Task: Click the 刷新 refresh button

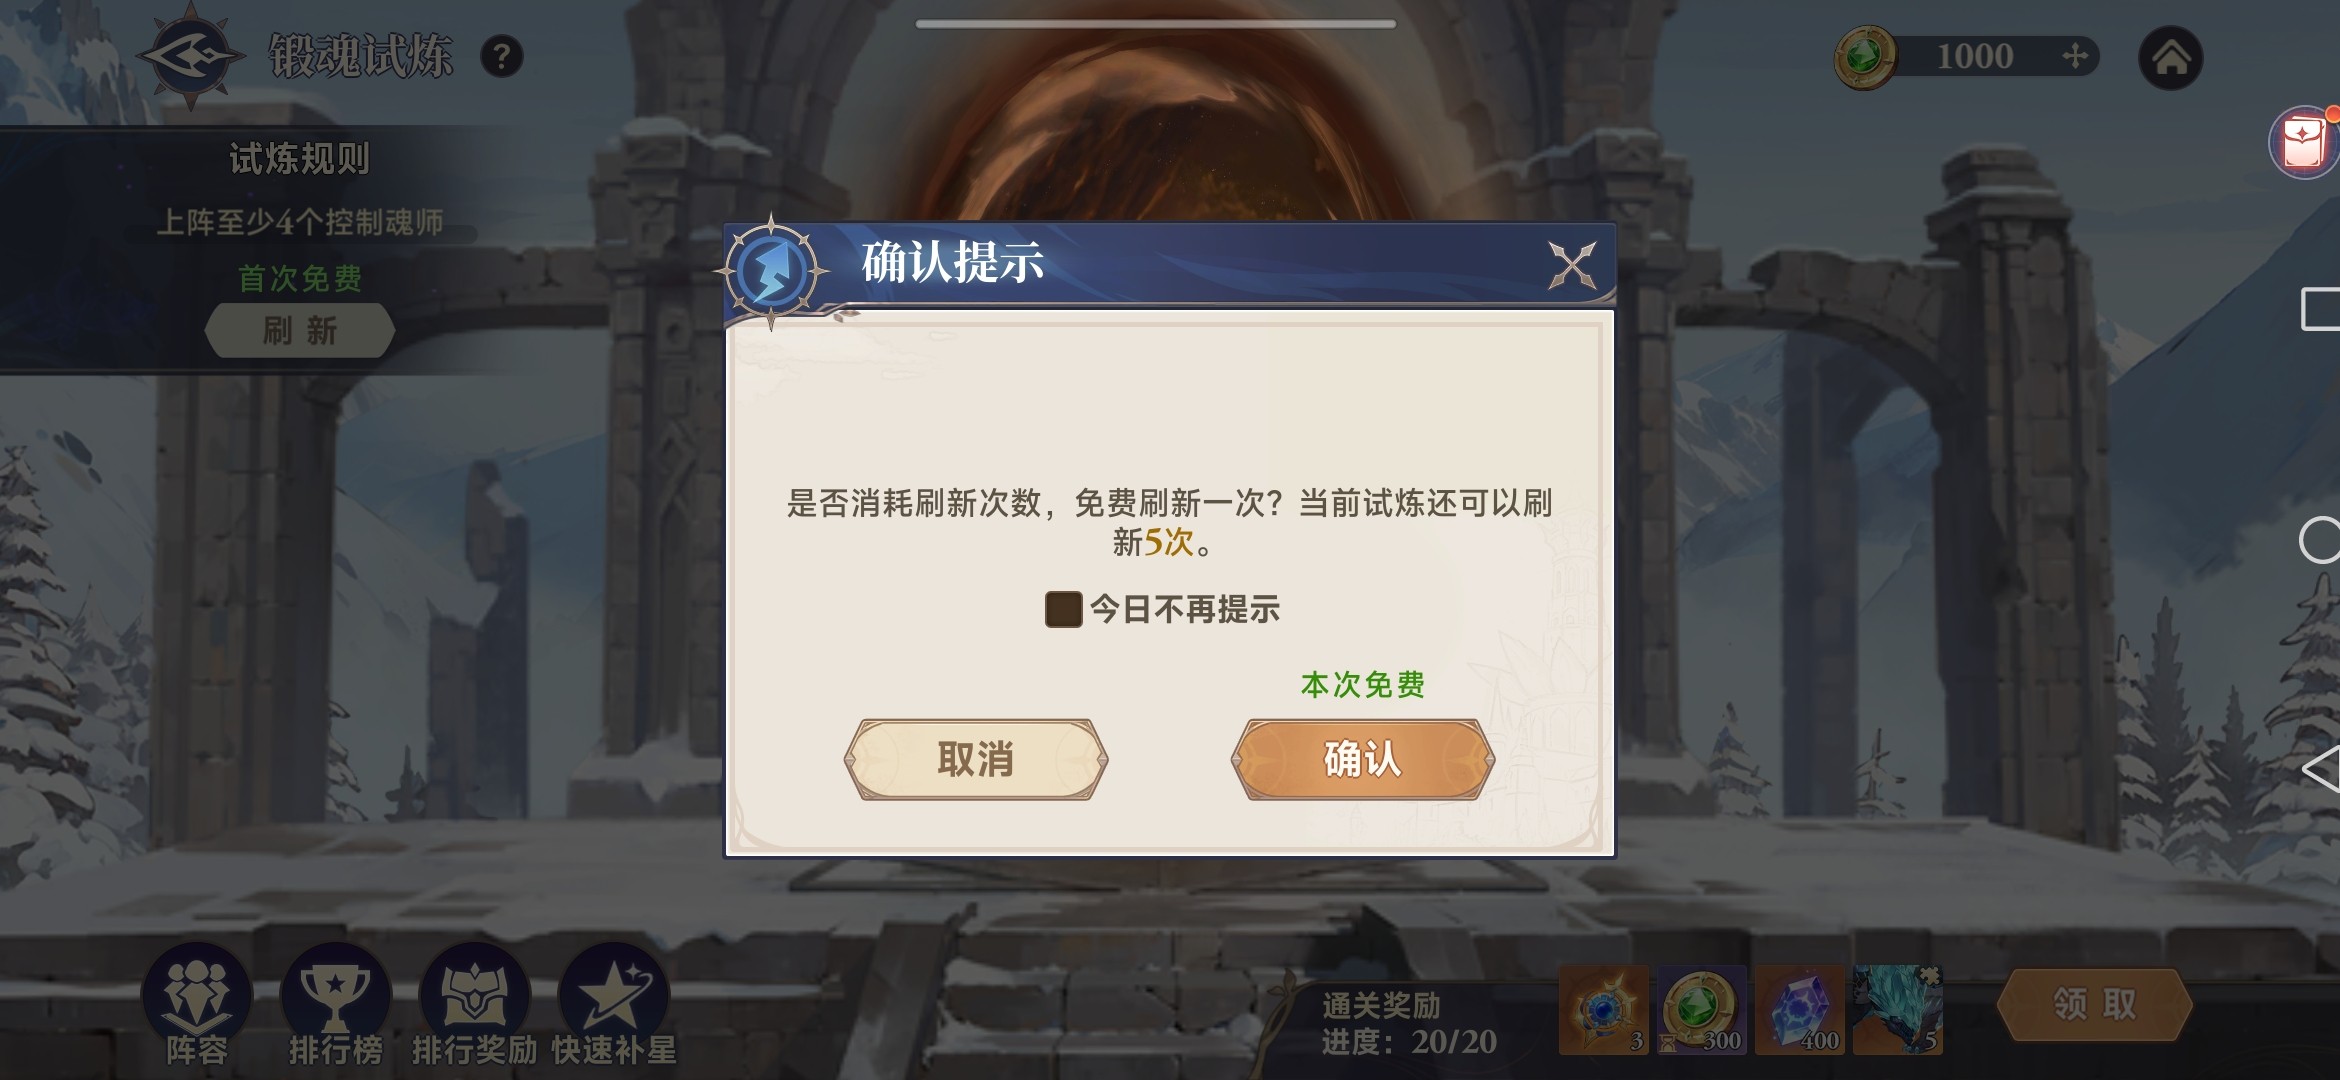Action: click(300, 331)
